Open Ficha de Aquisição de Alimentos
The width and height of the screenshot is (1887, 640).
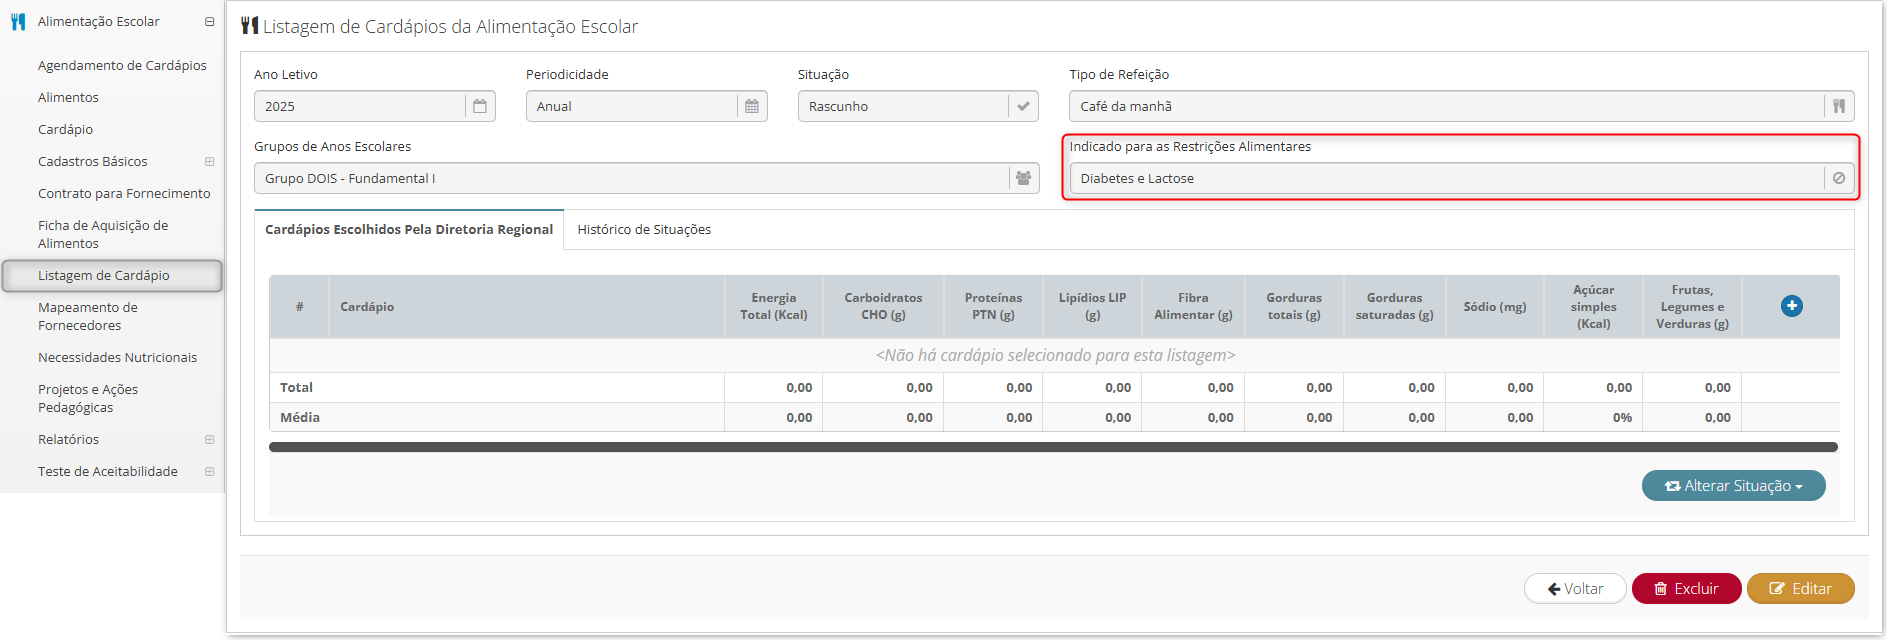point(103,234)
